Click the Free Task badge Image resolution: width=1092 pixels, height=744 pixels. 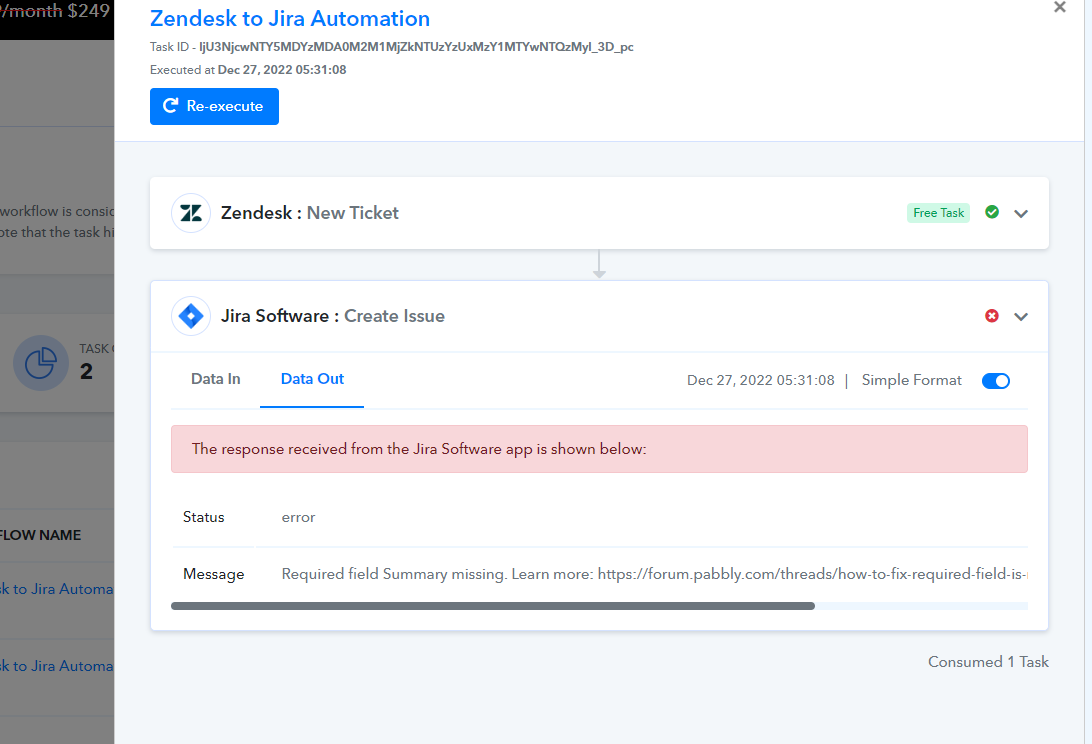click(x=938, y=213)
